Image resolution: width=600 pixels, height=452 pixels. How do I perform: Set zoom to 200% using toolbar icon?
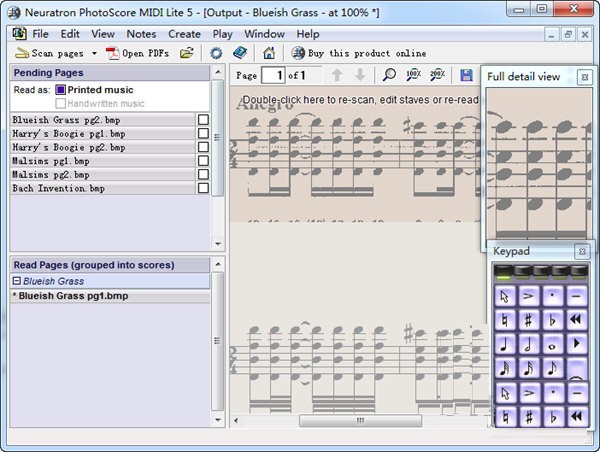(x=437, y=75)
